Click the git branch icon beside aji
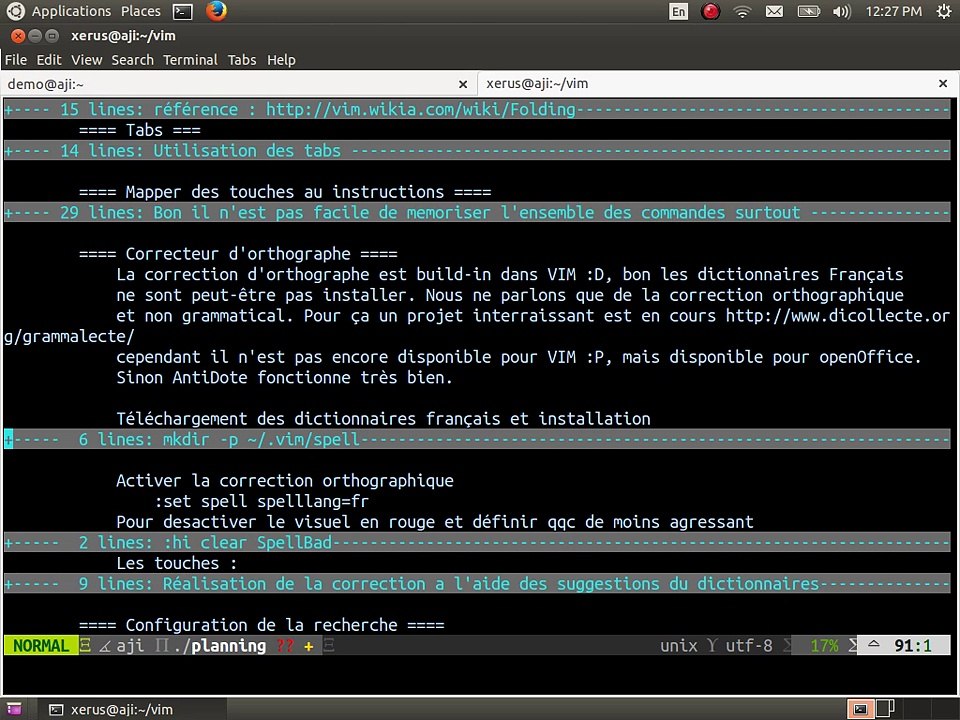 [105, 646]
